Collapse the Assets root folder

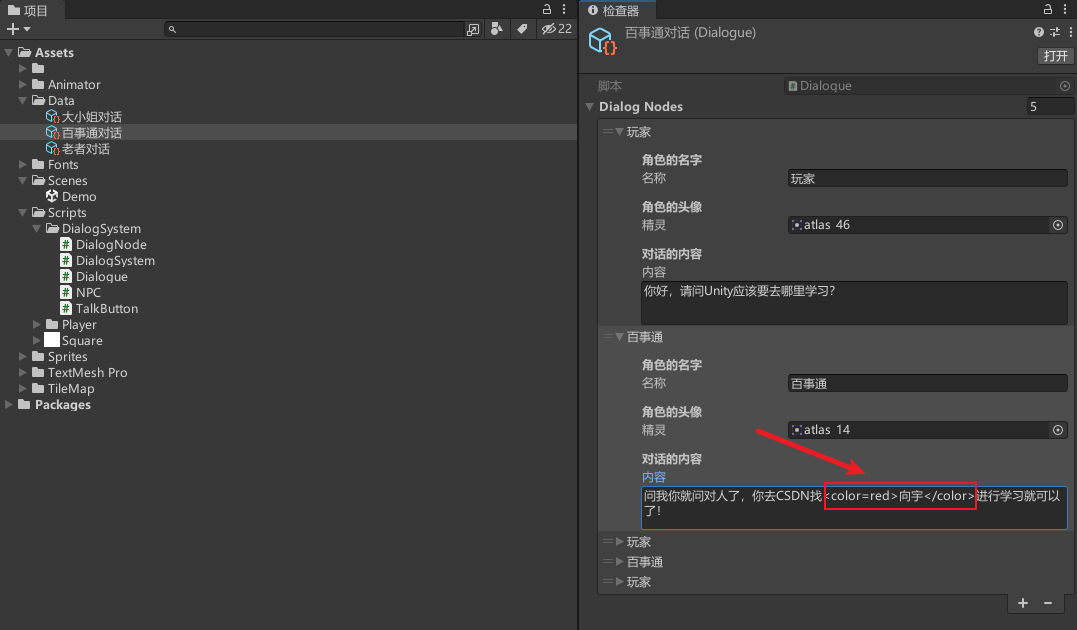point(9,52)
